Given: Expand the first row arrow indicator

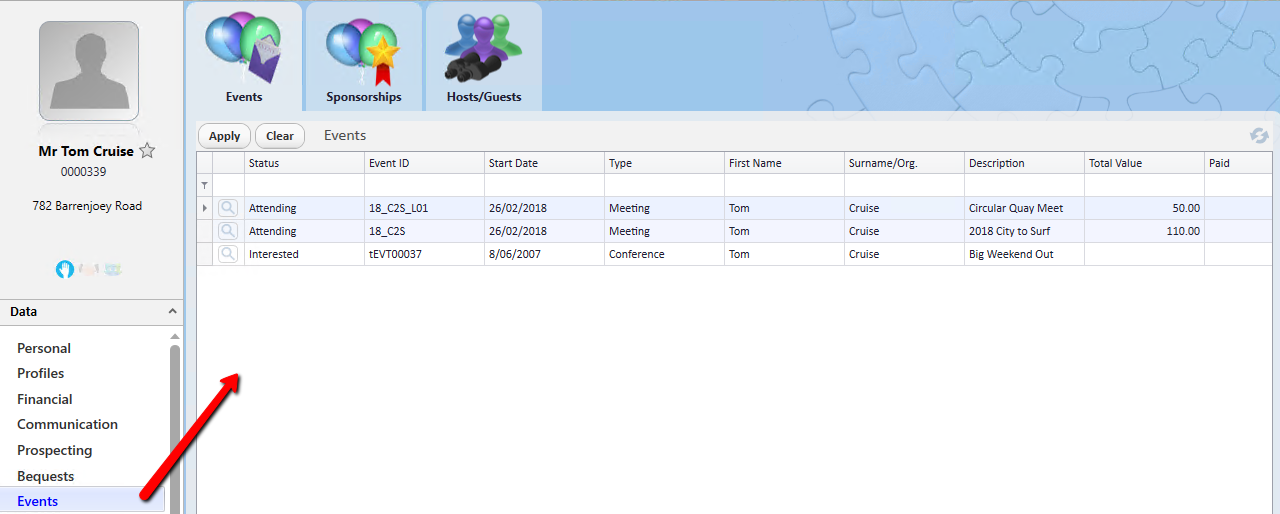Looking at the screenshot, I should tap(205, 208).
